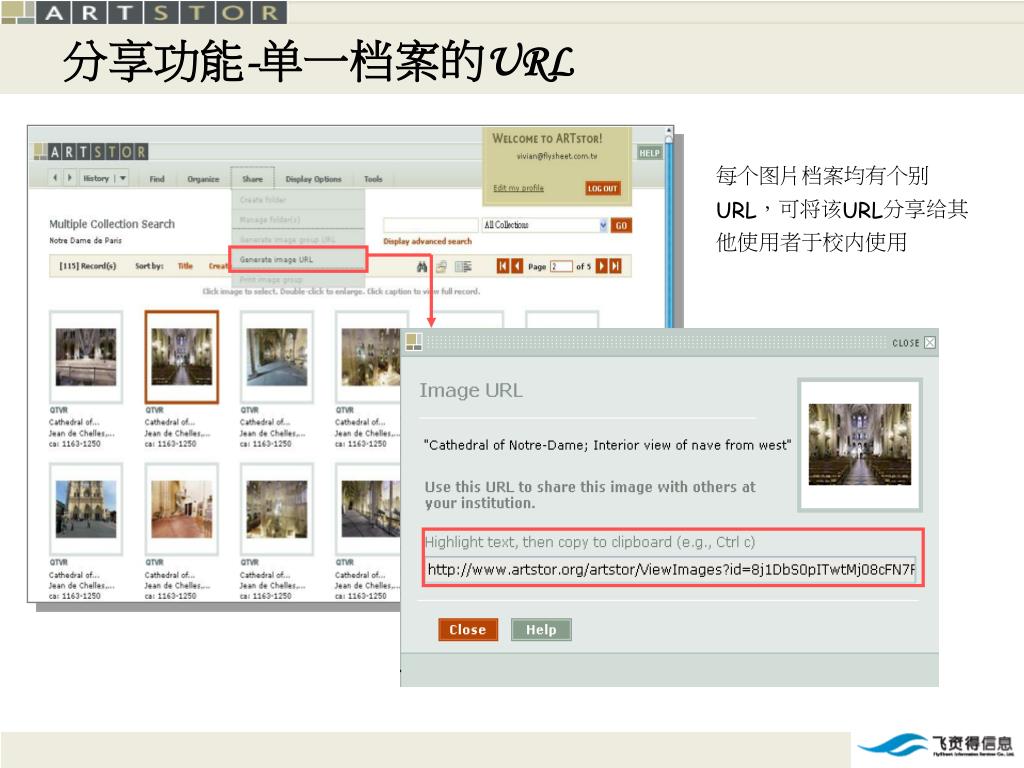Click the green Help button in dialog

pos(541,630)
